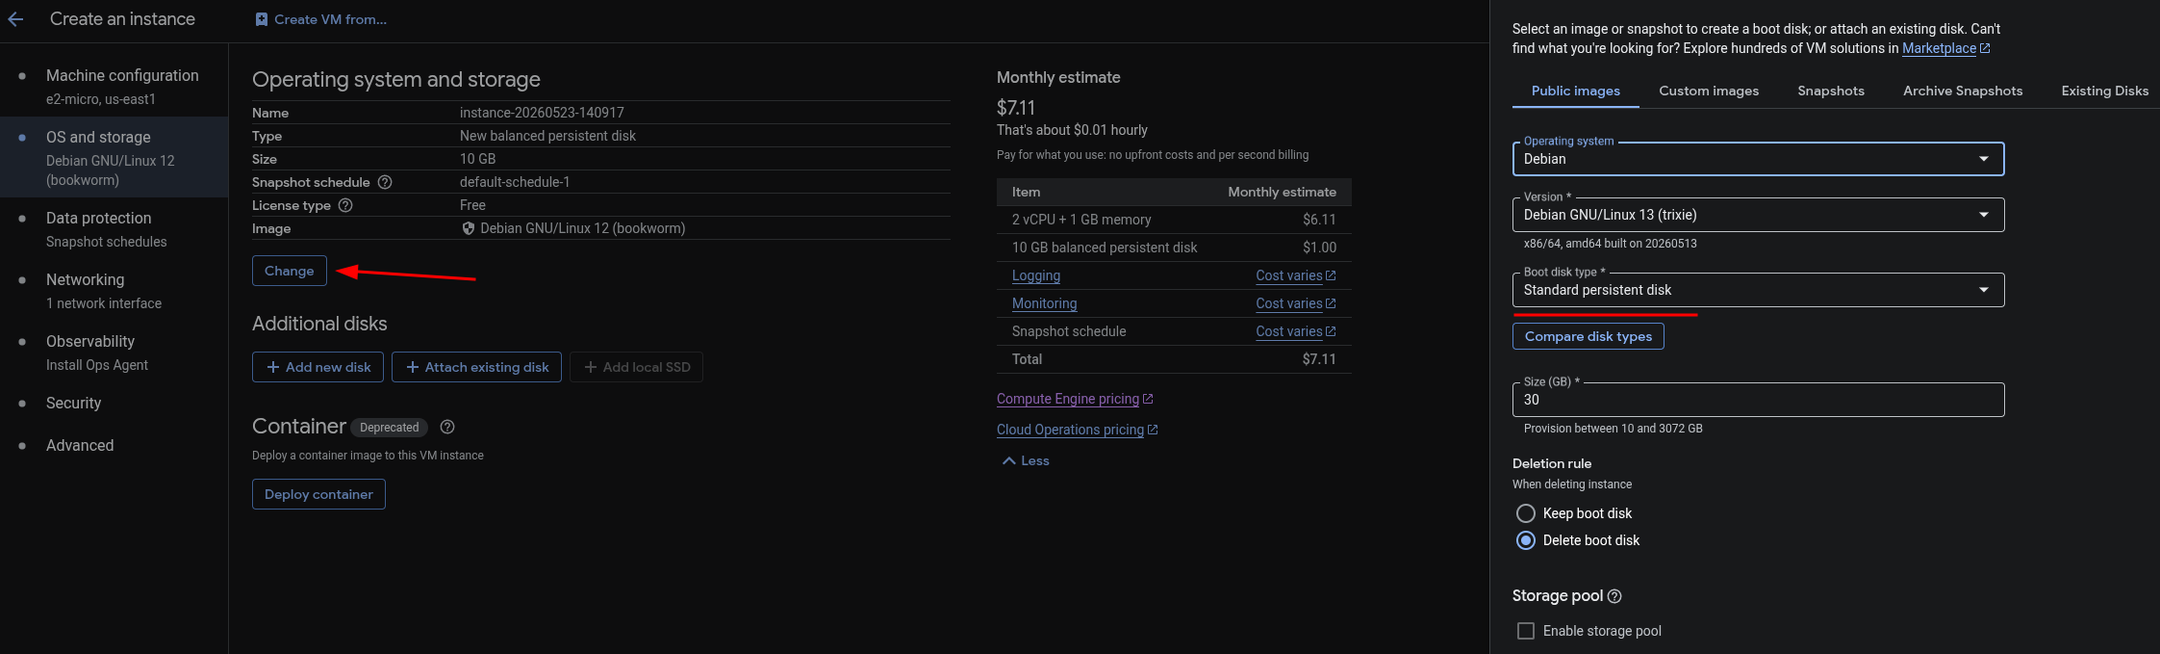Screen dimensions: 2160x654
Task: Open Advanced section
Action: pos(114,445)
